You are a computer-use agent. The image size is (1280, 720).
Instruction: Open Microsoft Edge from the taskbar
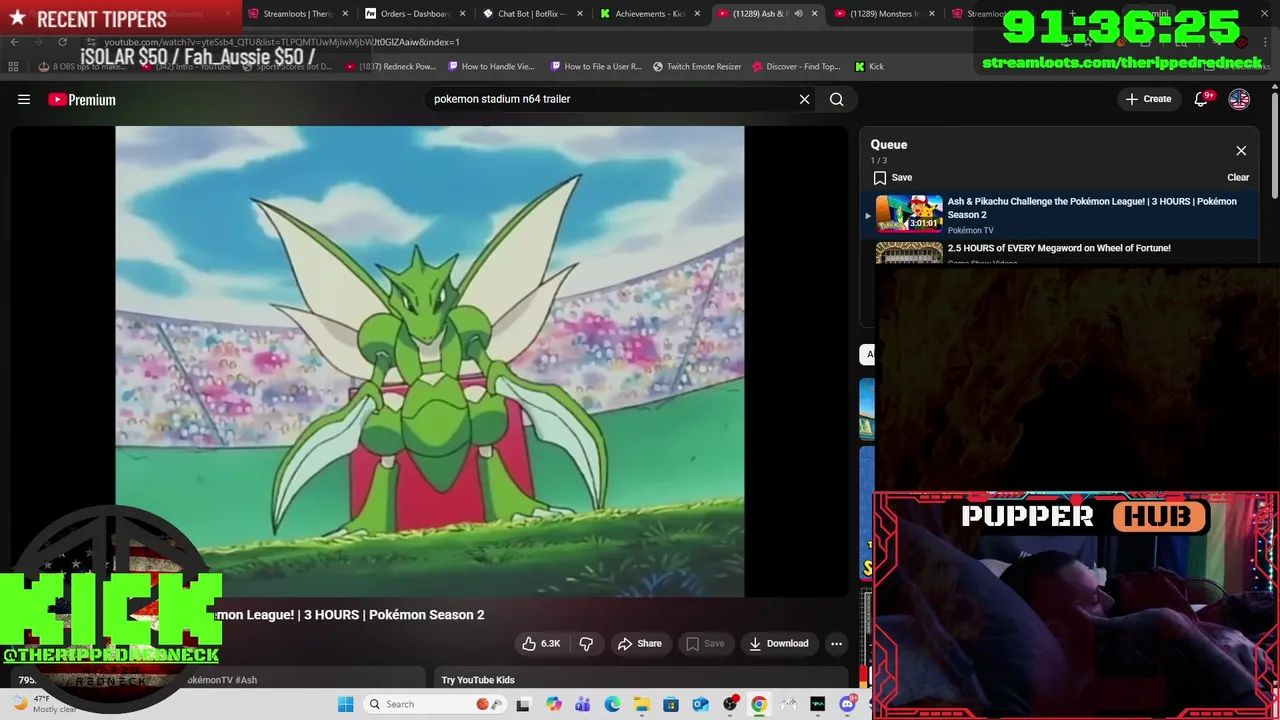point(612,704)
